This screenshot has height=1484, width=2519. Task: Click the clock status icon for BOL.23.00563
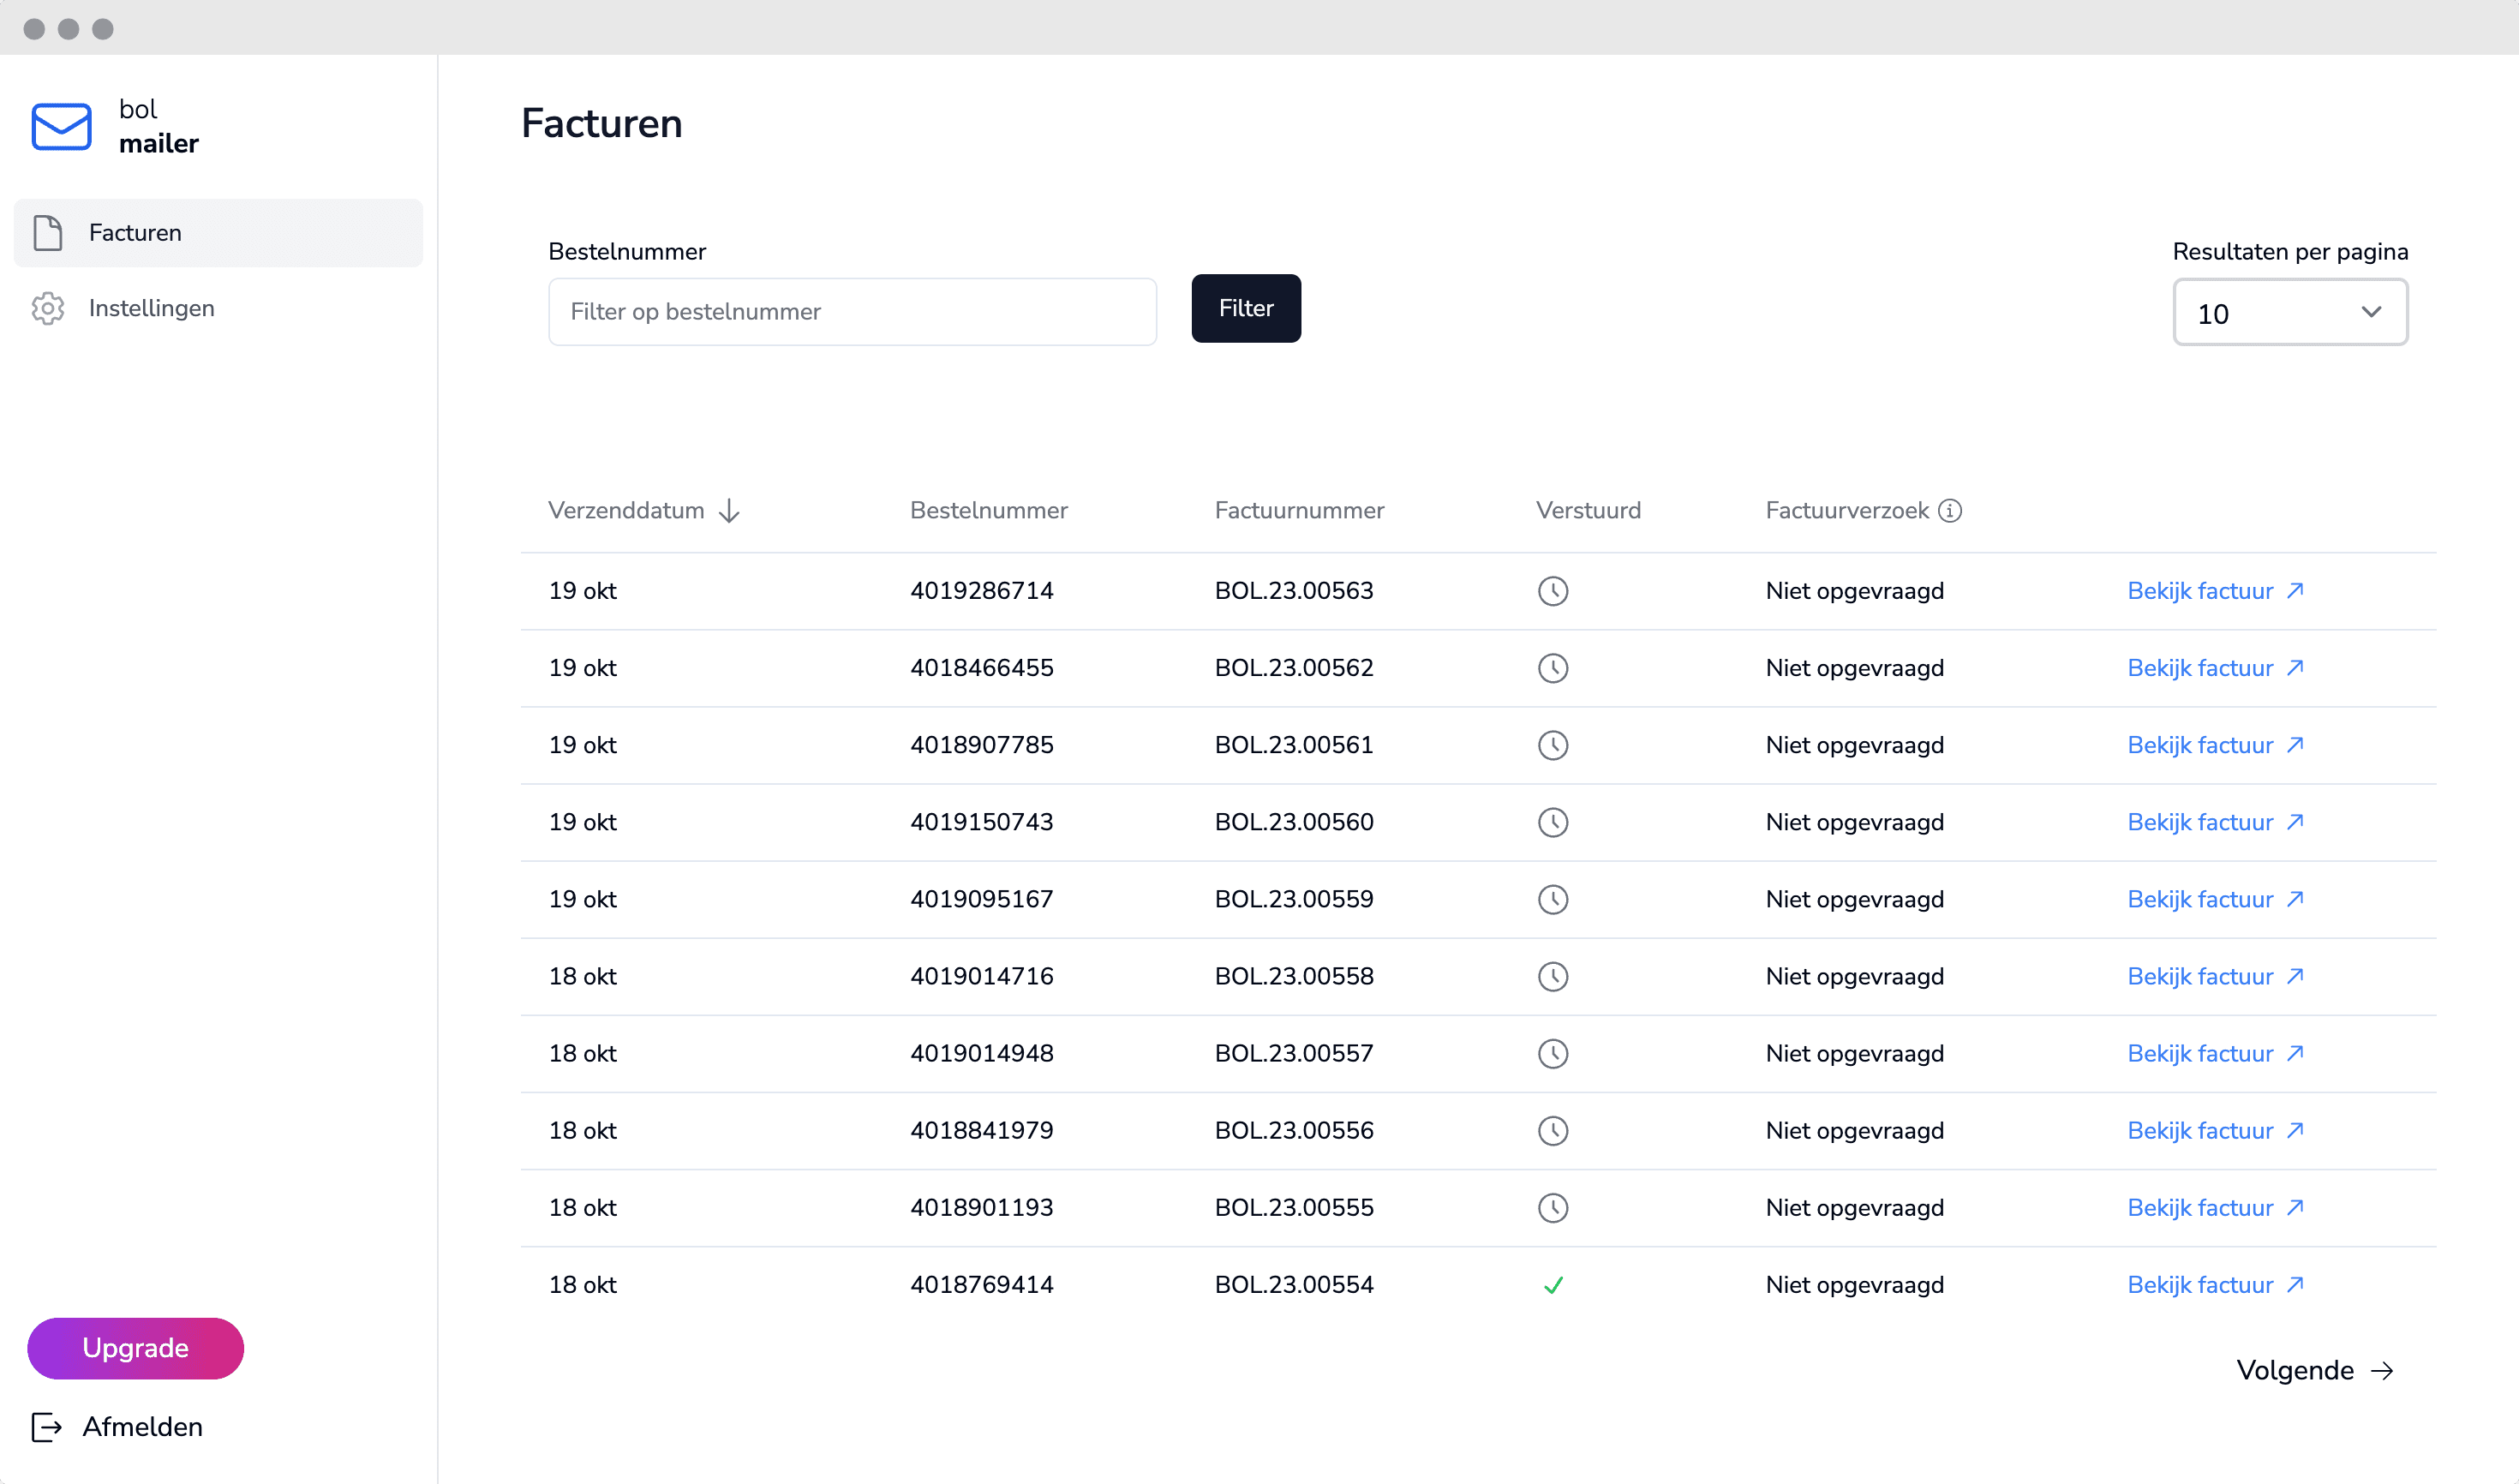[1552, 591]
